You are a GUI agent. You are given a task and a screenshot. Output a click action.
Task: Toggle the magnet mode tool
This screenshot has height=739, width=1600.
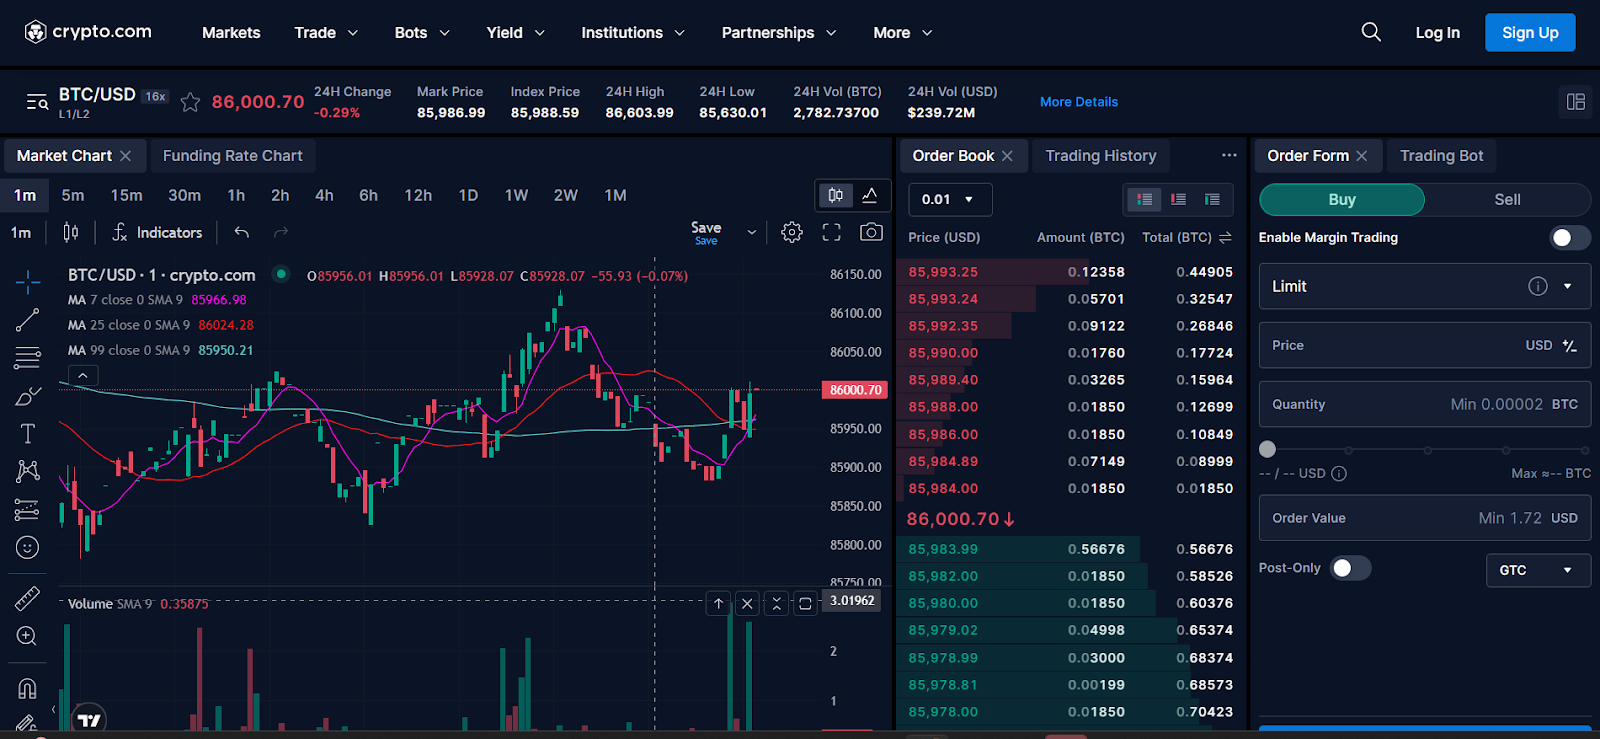(28, 688)
